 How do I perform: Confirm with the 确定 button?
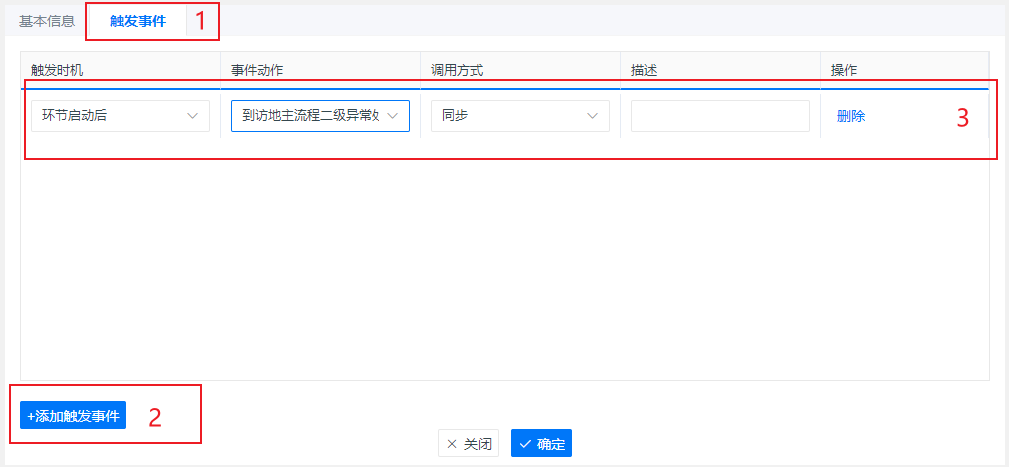pos(541,443)
